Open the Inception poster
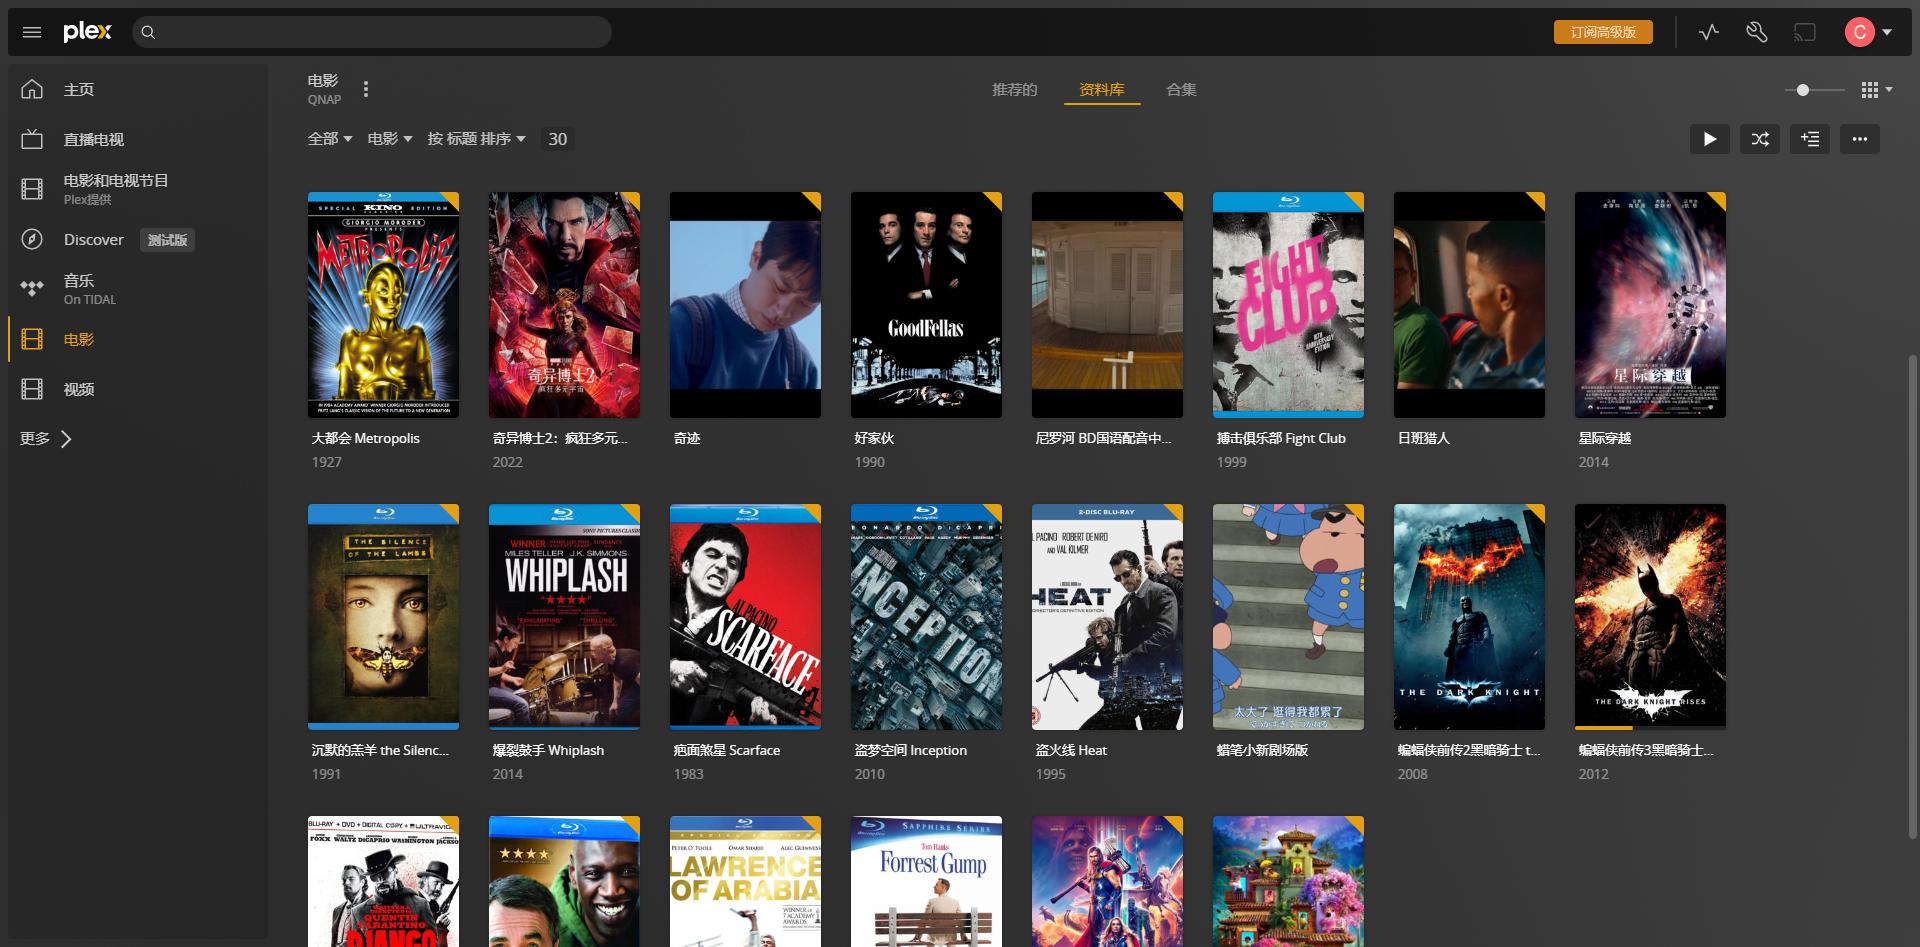 [926, 617]
